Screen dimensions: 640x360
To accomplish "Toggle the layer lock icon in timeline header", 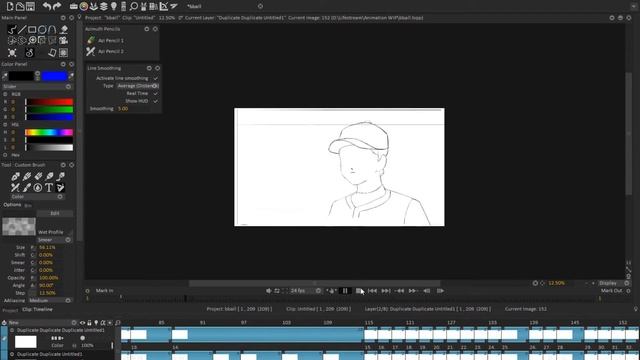I will click(x=89, y=323).
